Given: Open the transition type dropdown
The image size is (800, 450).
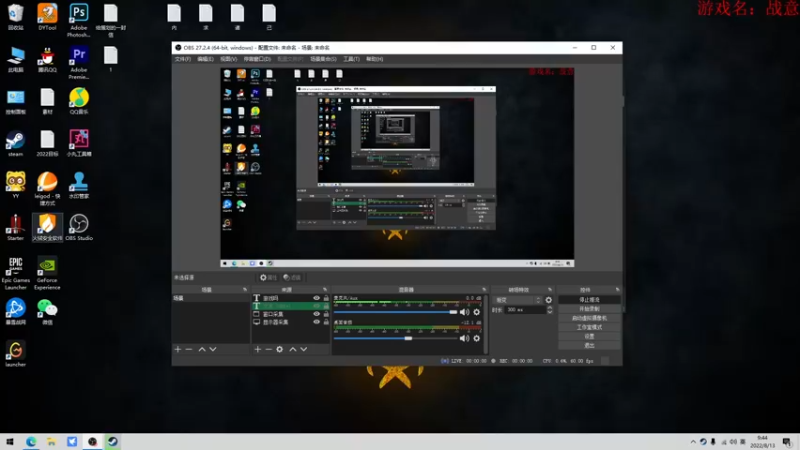Looking at the screenshot, I should 517,300.
